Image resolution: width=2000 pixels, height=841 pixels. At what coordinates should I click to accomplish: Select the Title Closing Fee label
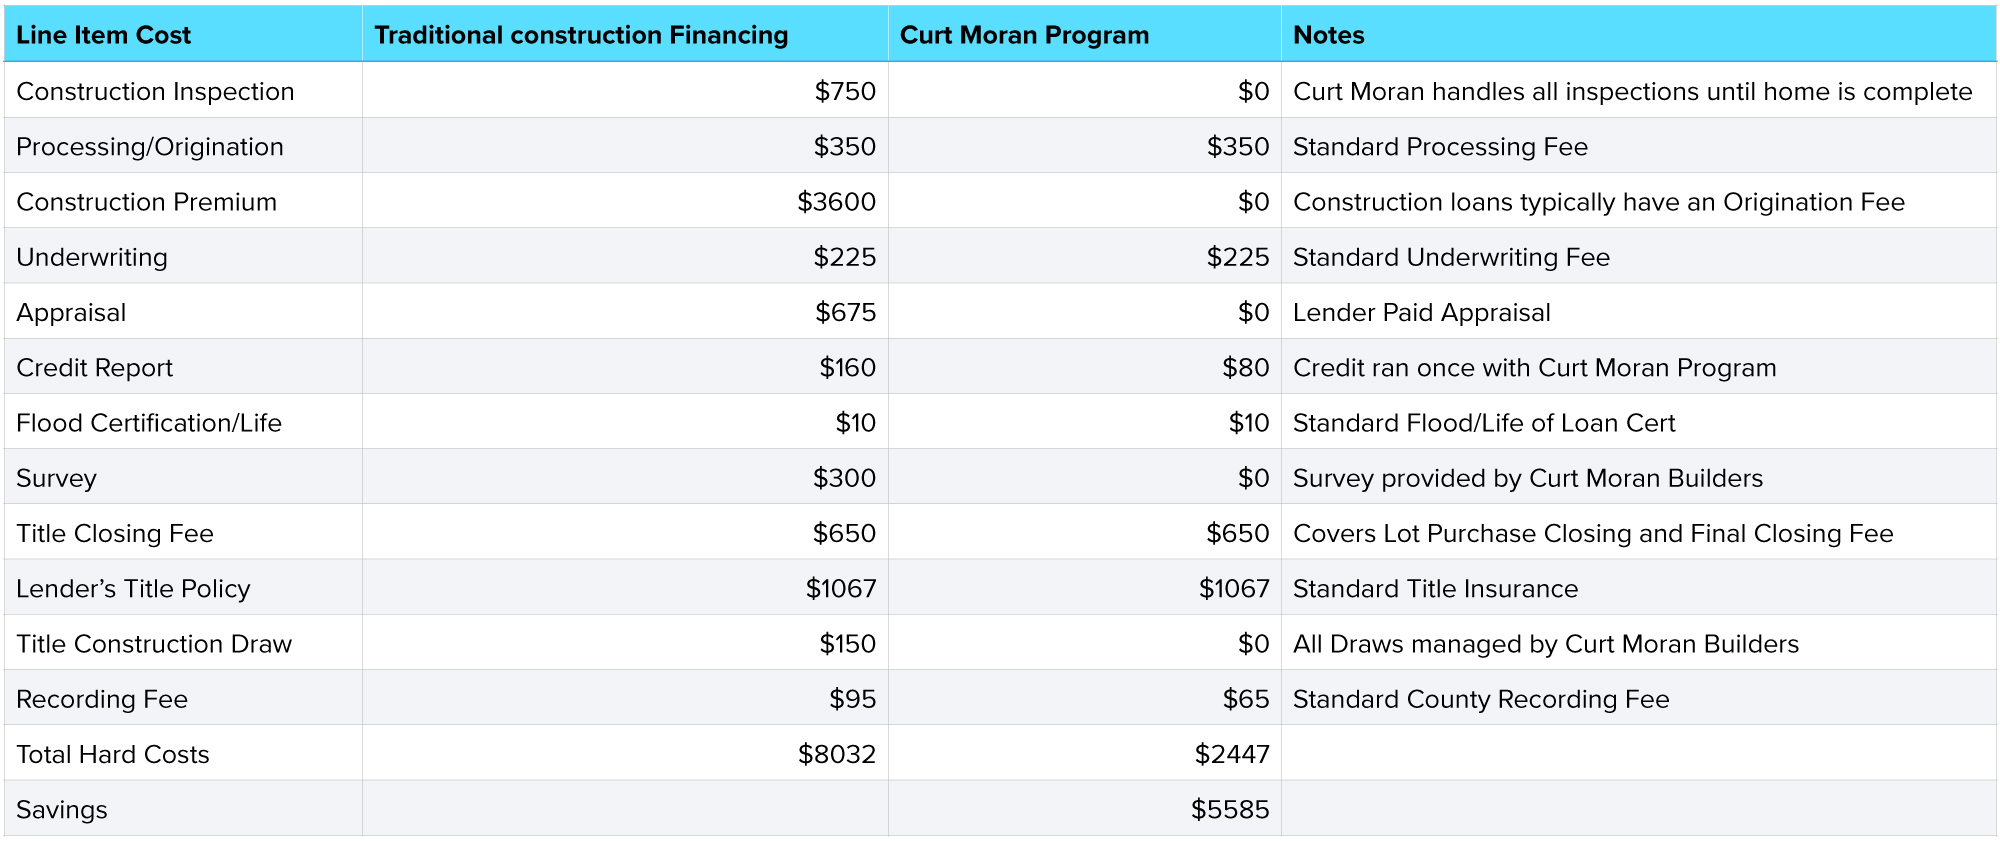(x=115, y=533)
